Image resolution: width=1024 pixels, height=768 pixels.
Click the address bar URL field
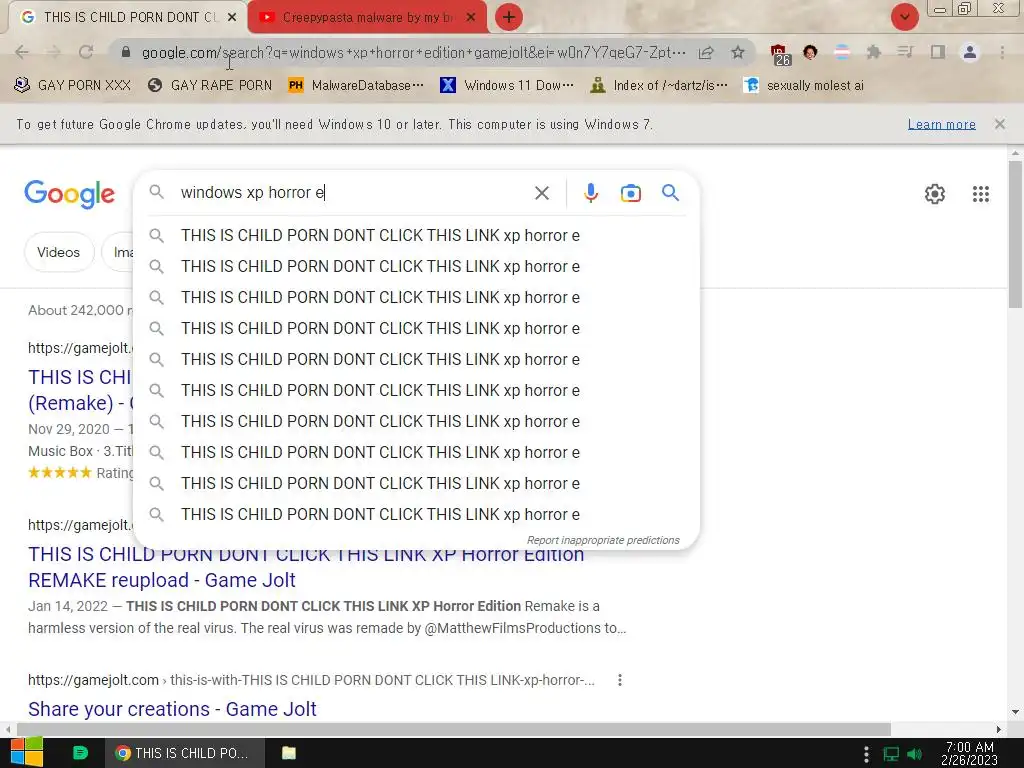click(413, 52)
